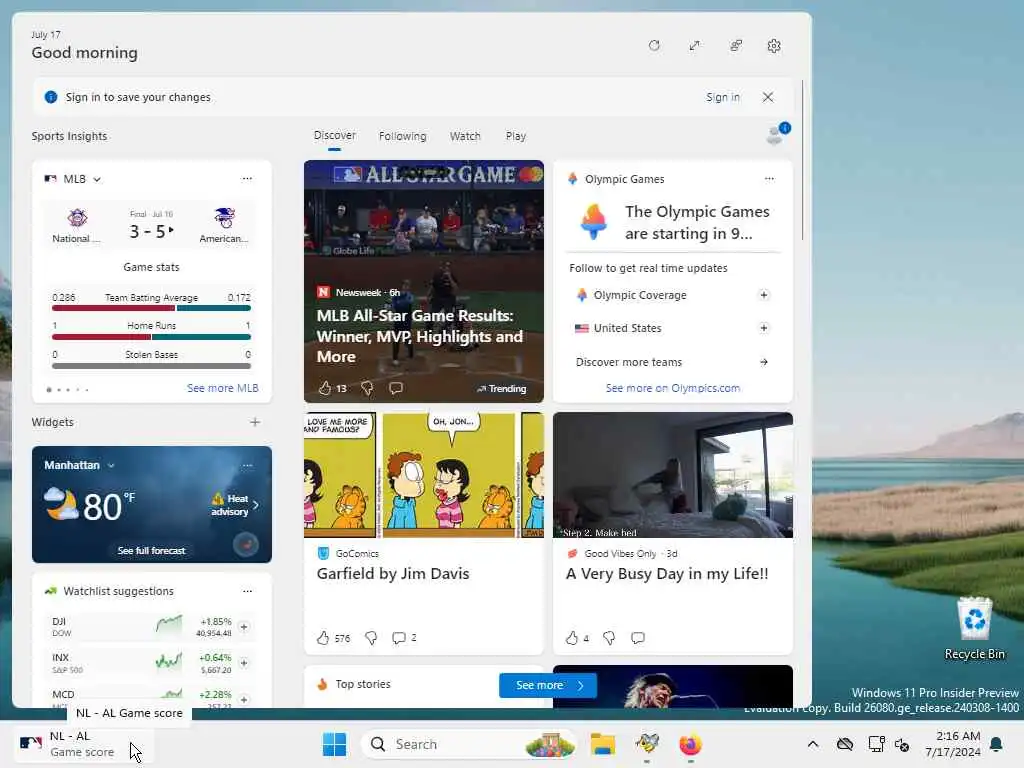The width and height of the screenshot is (1024, 768).
Task: Follow Olympic Coverage with plus
Action: pos(763,295)
